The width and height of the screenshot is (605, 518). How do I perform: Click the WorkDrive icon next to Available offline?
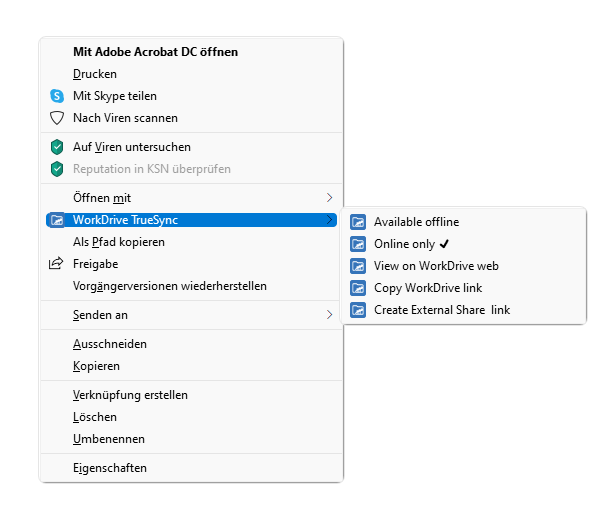click(358, 222)
